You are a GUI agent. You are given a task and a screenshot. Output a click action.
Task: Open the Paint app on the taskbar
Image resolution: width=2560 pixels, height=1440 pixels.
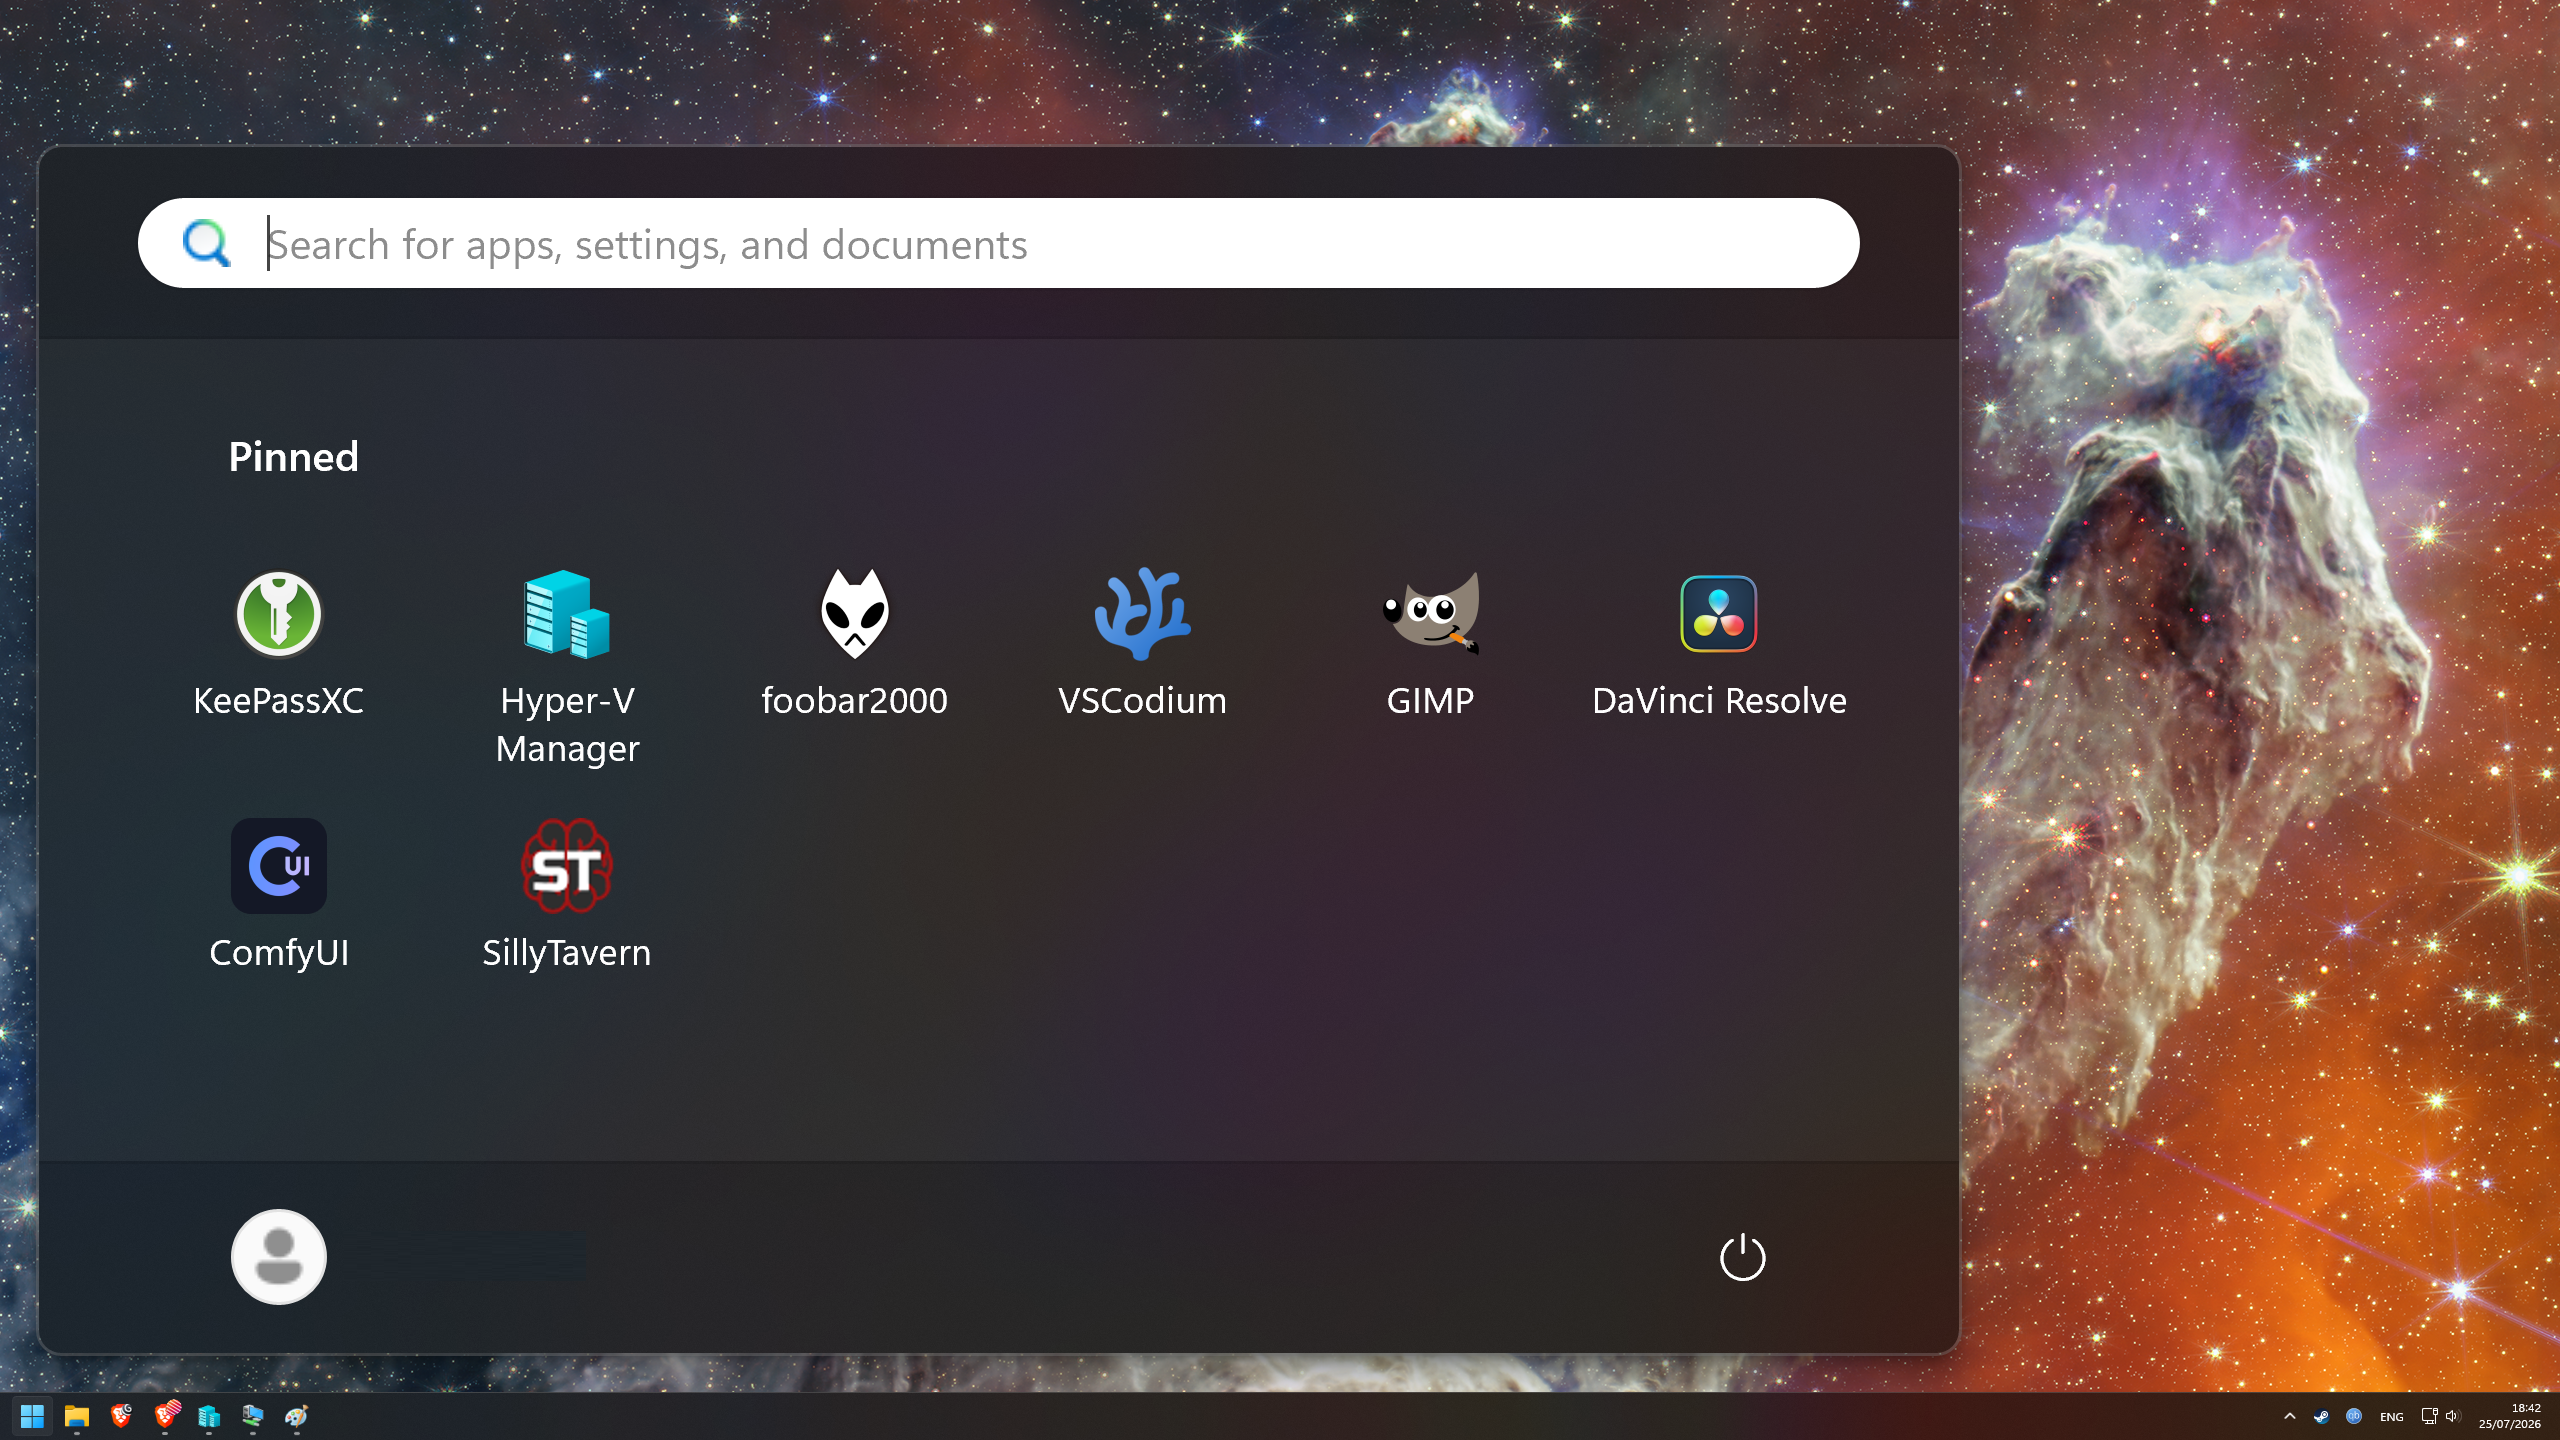click(297, 1416)
